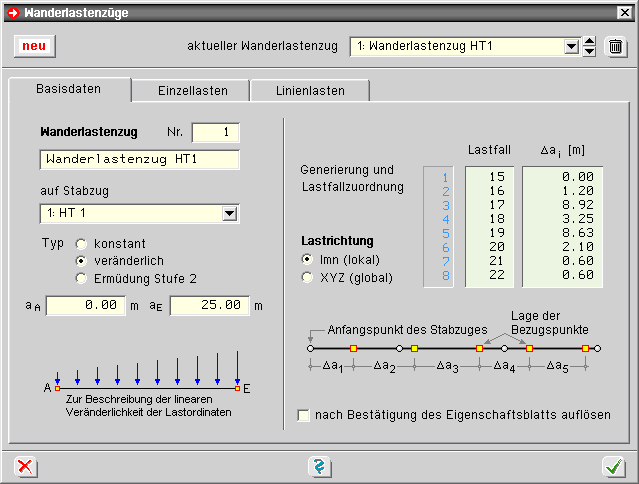Viewport: 639px width, 484px height.
Task: Click the Nr. number input field
Action: tap(215, 132)
